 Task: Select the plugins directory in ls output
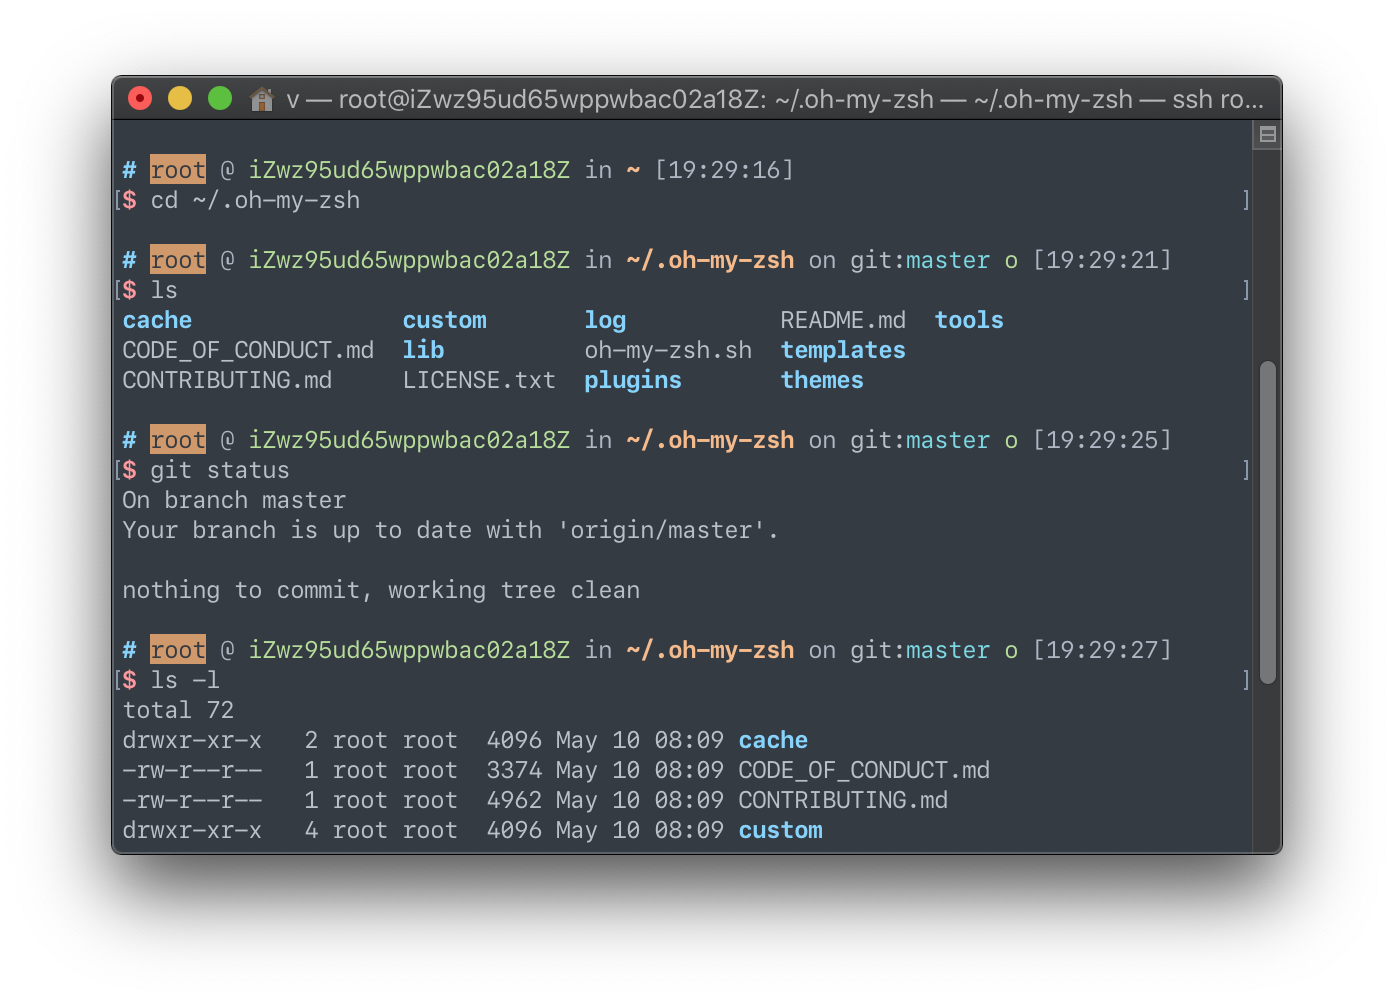(632, 380)
